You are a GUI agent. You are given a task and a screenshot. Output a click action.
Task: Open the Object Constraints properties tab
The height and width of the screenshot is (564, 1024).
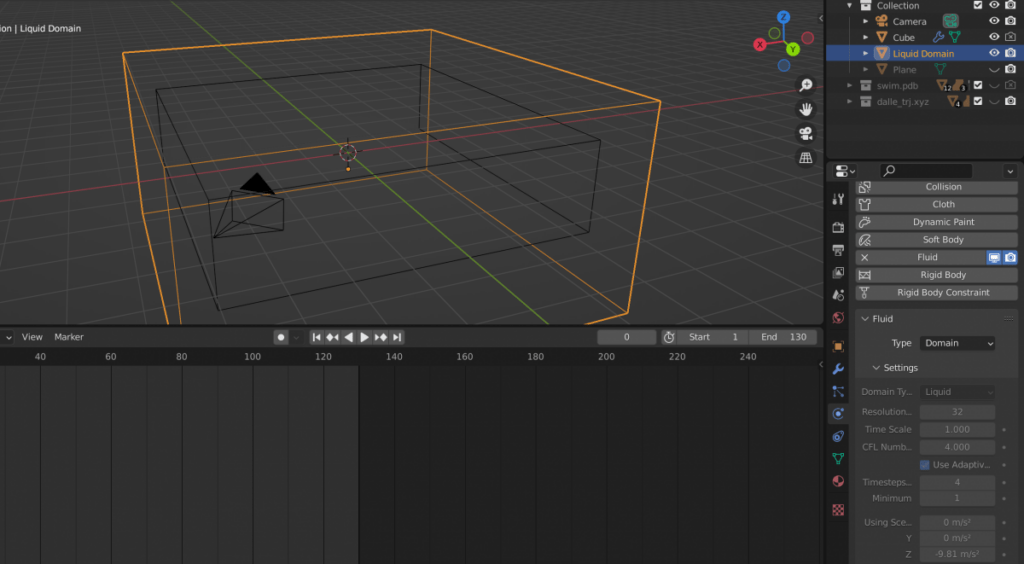pos(839,436)
